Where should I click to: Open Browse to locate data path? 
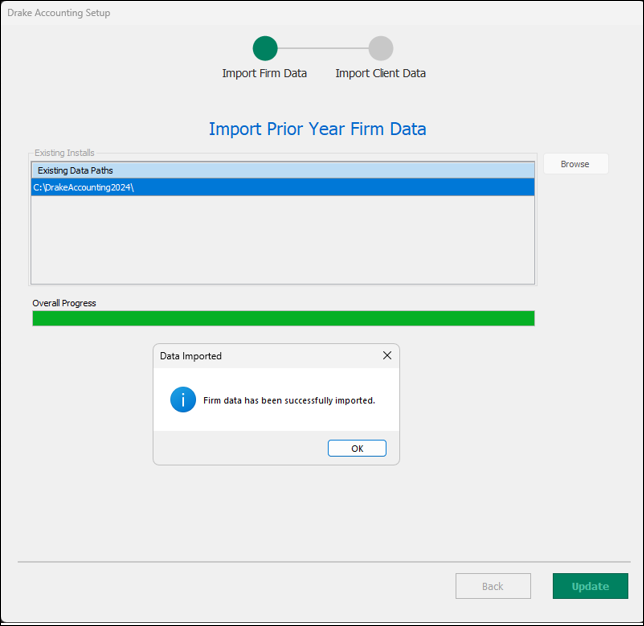pos(575,164)
